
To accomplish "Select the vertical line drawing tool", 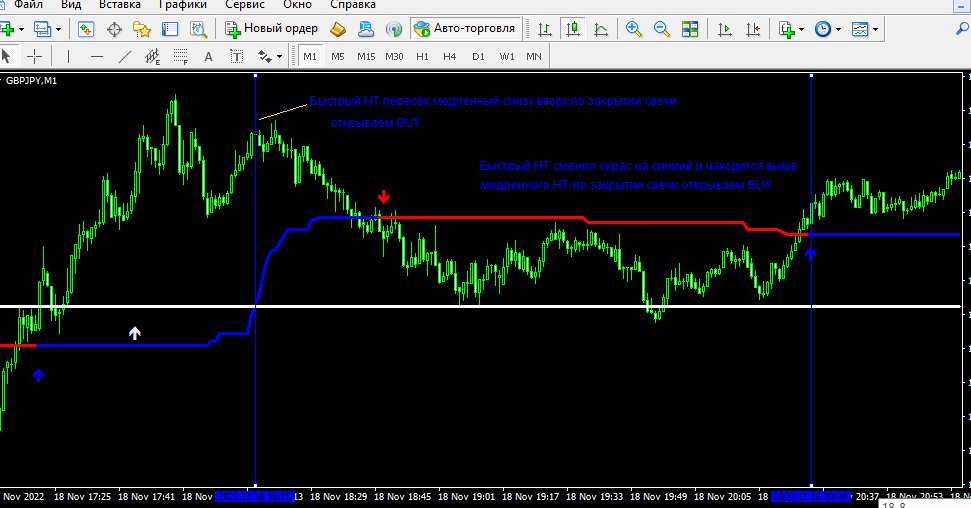I will tap(68, 56).
